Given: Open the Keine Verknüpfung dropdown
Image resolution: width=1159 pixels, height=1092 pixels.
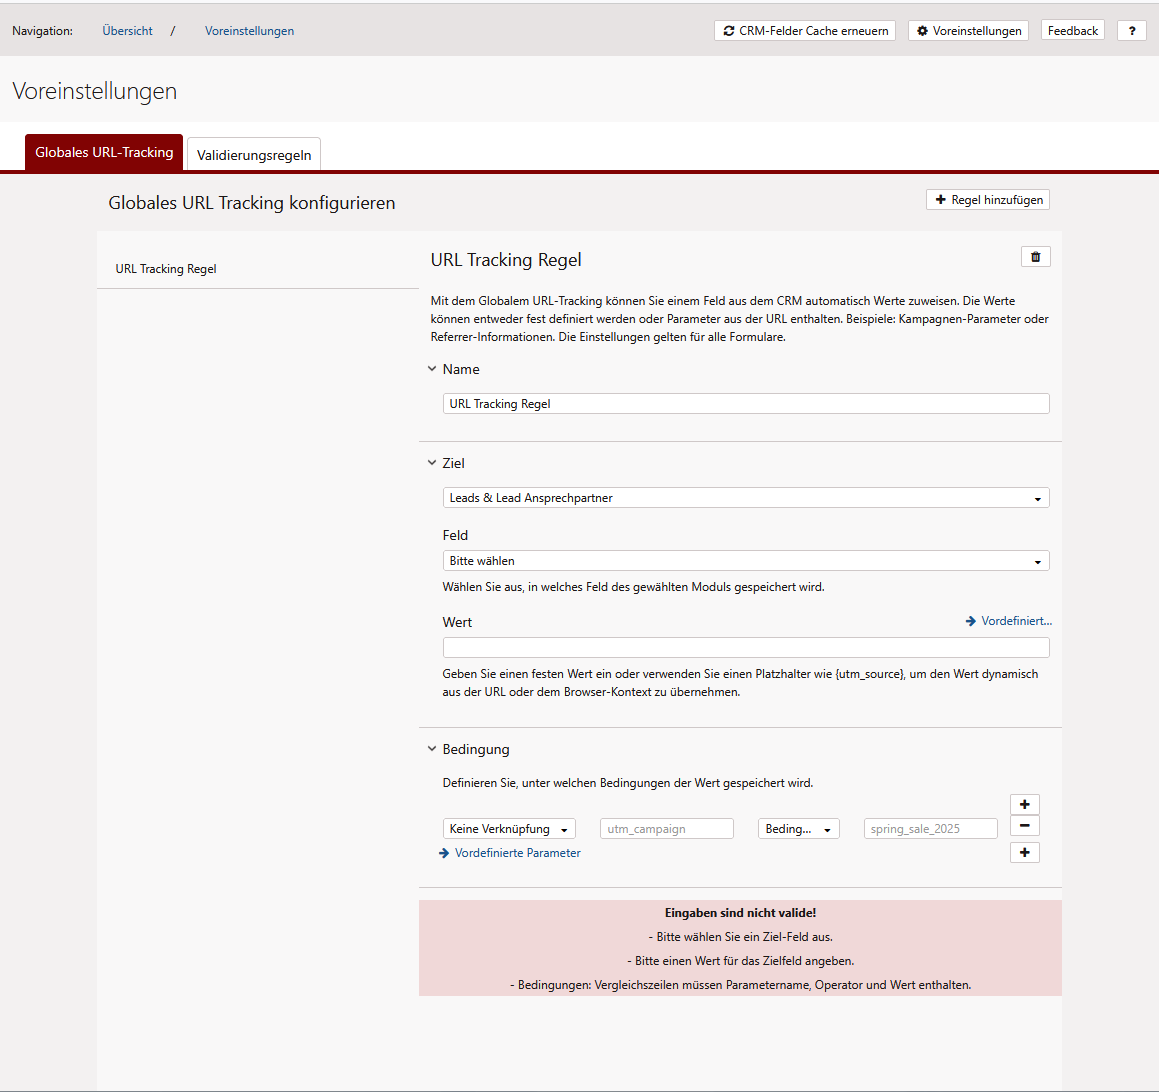Looking at the screenshot, I should (508, 829).
